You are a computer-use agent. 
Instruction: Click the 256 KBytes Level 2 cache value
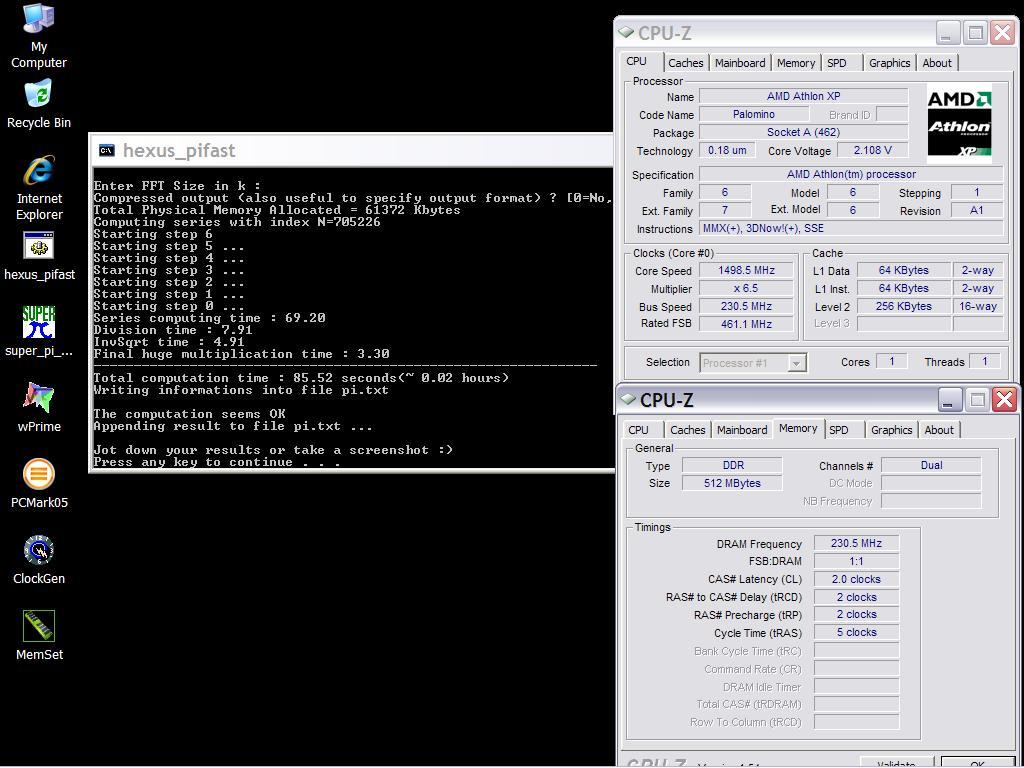(904, 306)
